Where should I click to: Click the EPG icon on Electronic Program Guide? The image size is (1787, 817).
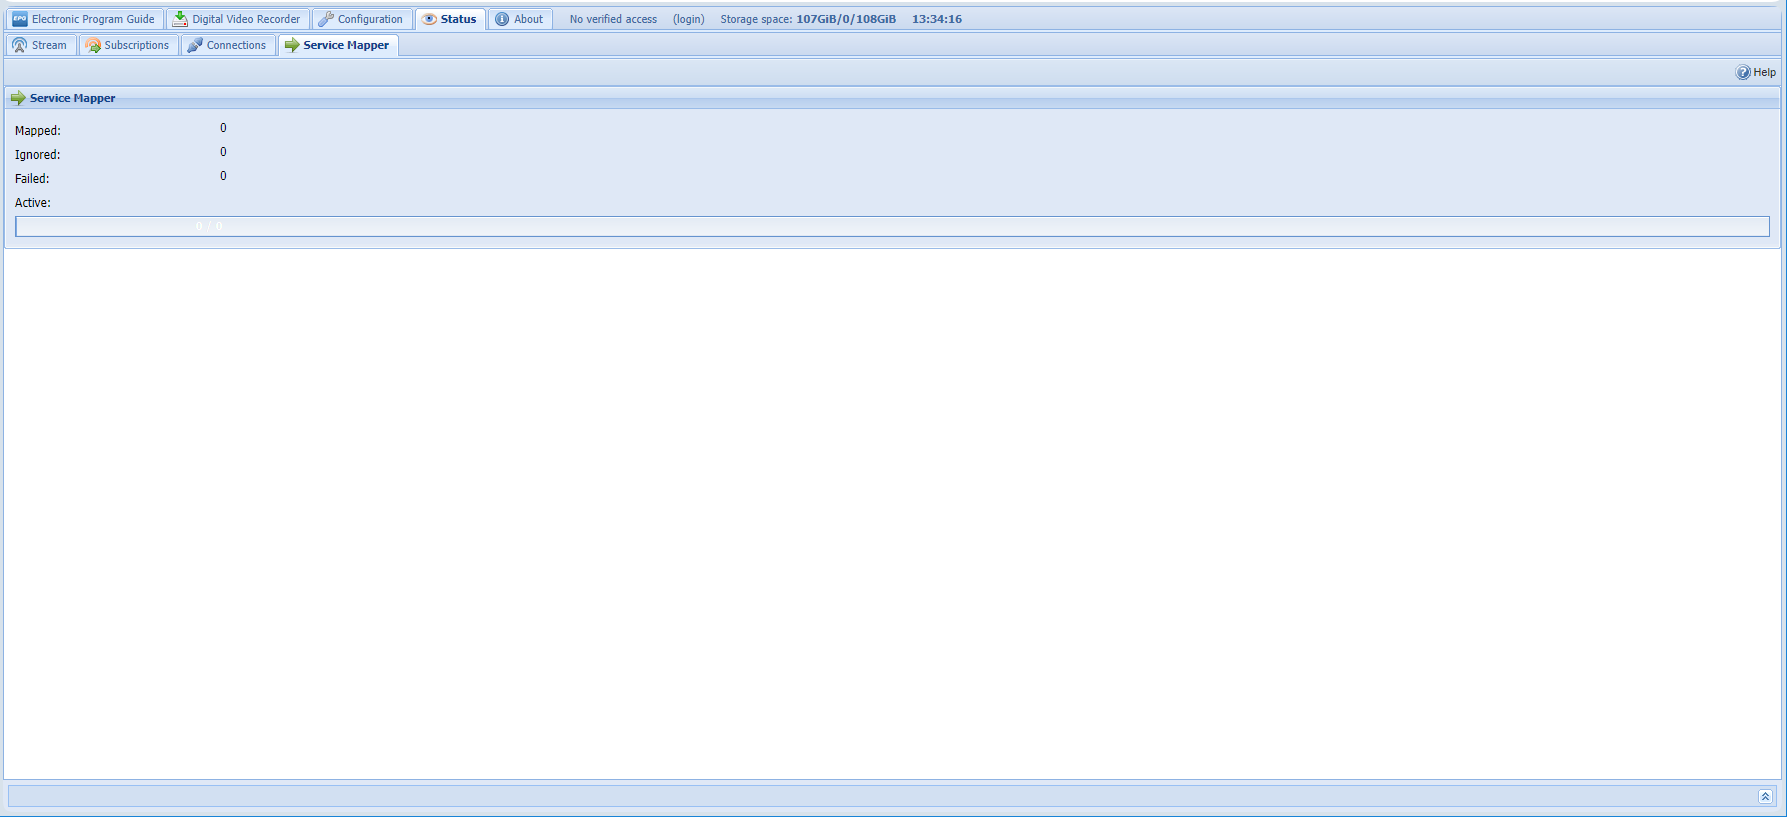point(20,19)
